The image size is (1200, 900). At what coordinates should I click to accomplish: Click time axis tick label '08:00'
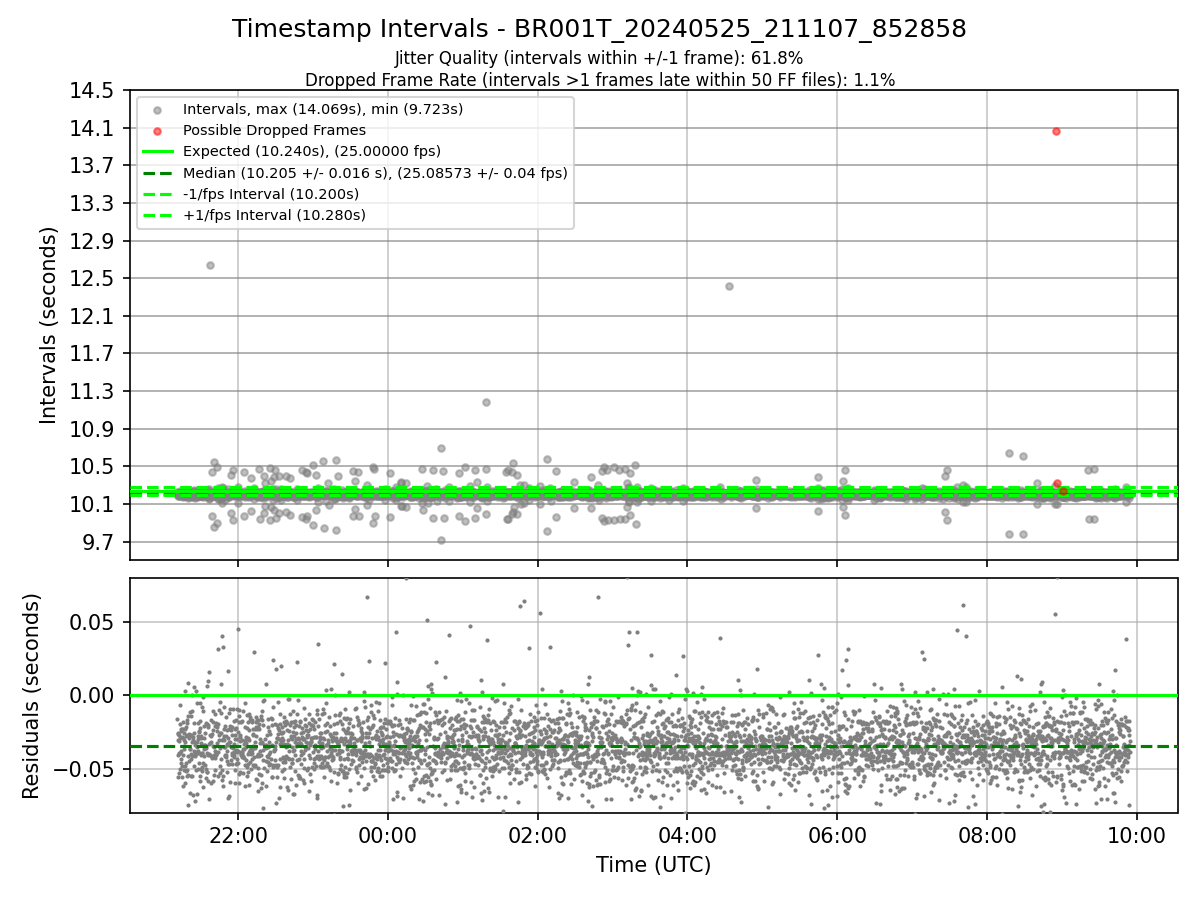pyautogui.click(x=987, y=834)
